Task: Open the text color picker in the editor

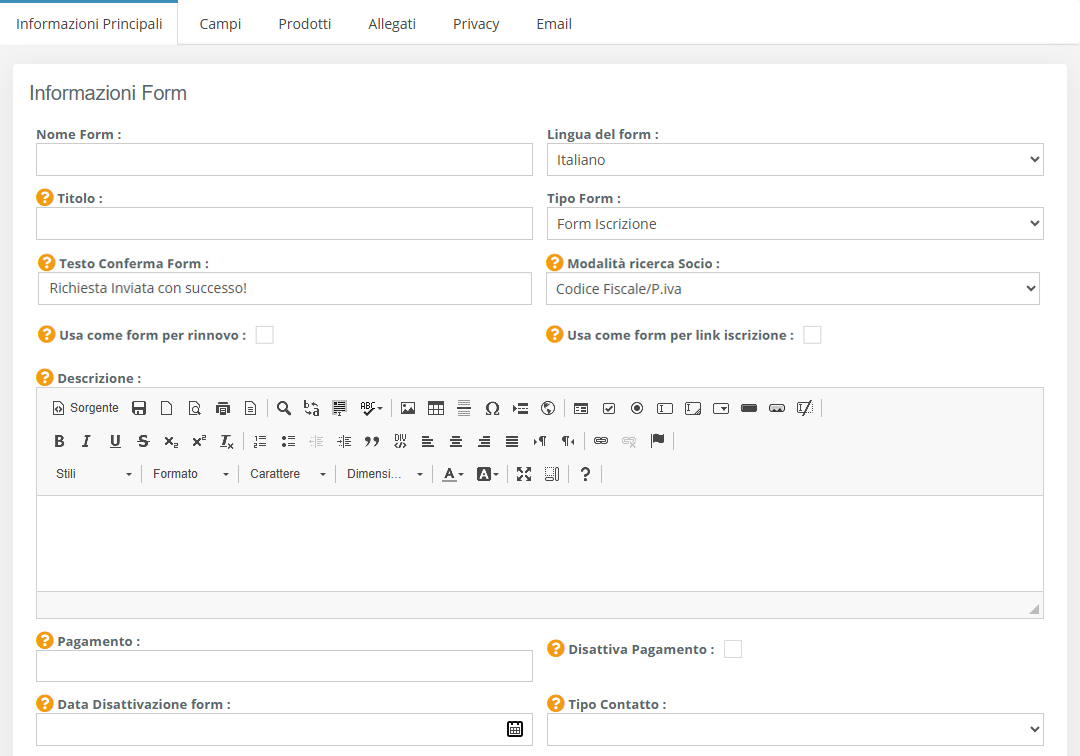Action: tap(453, 474)
